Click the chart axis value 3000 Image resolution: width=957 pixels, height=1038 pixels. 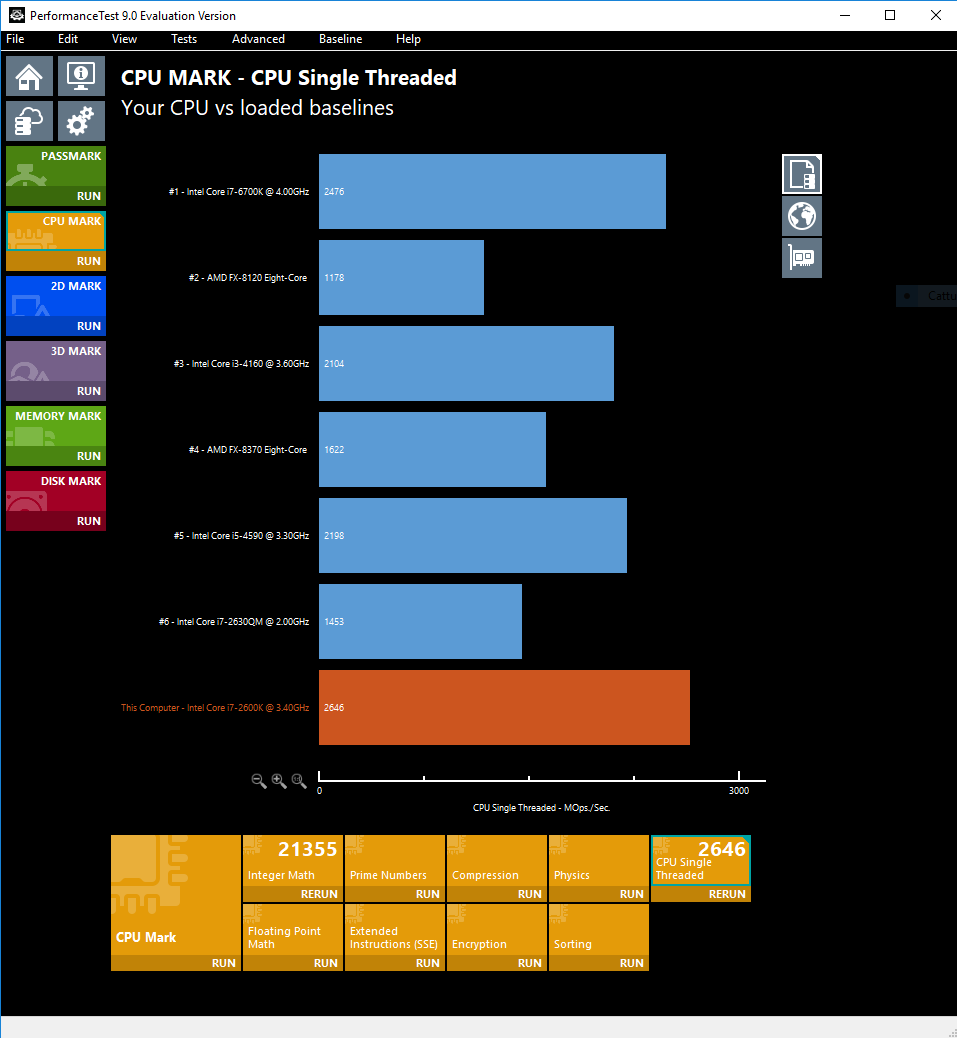739,791
